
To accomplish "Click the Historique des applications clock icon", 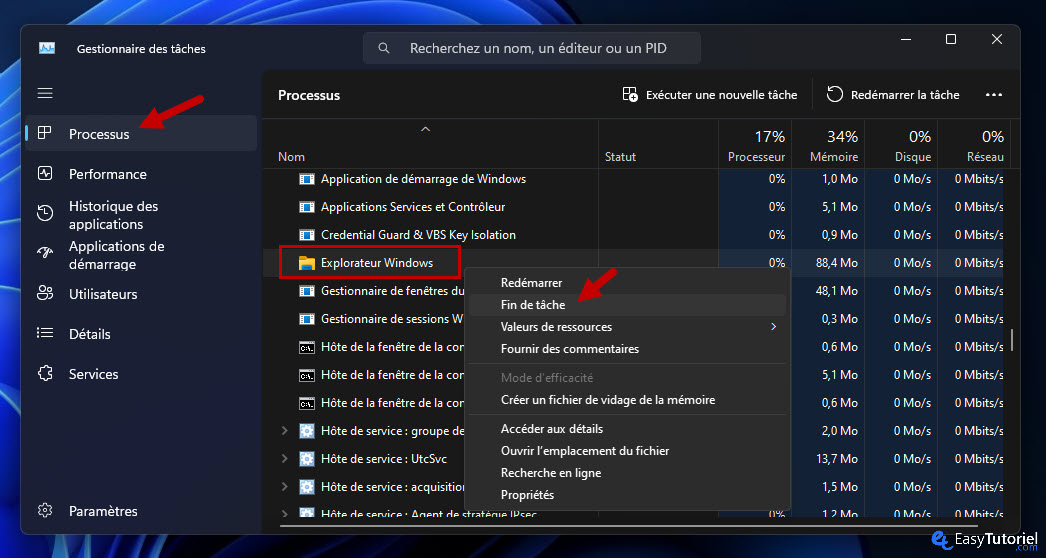I will coord(45,214).
